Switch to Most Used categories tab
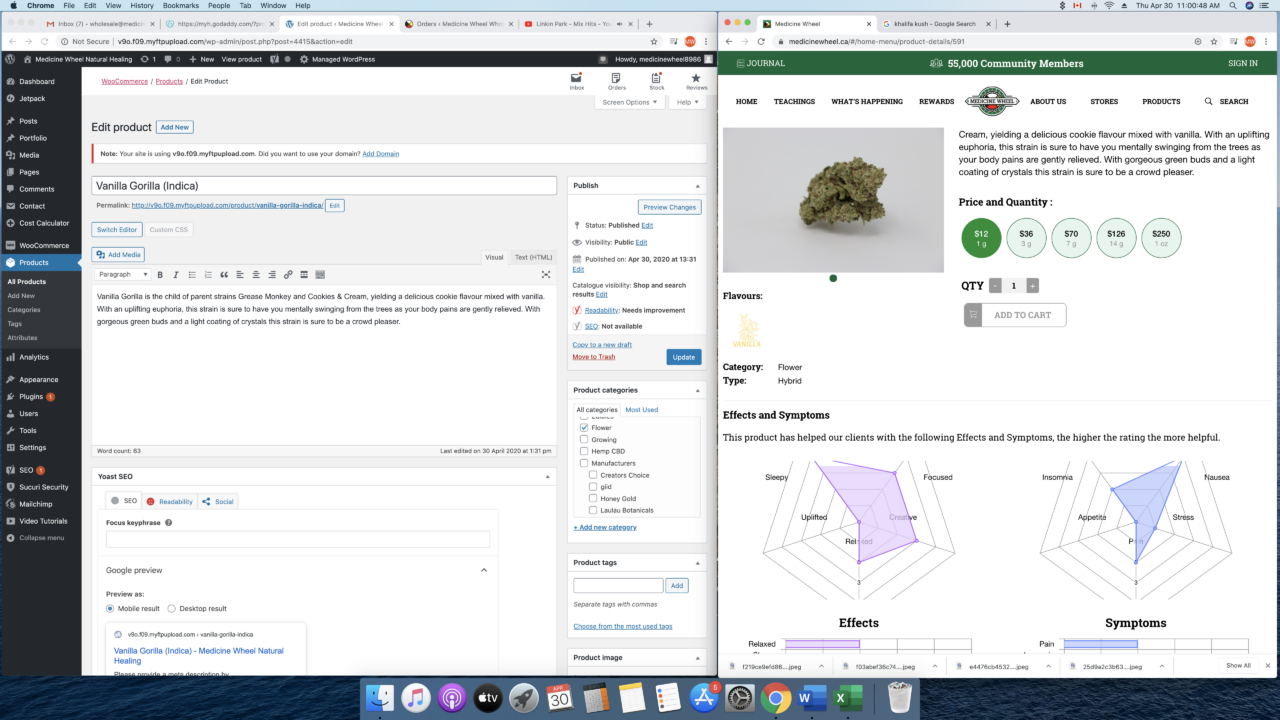The height and width of the screenshot is (720, 1280). point(641,410)
